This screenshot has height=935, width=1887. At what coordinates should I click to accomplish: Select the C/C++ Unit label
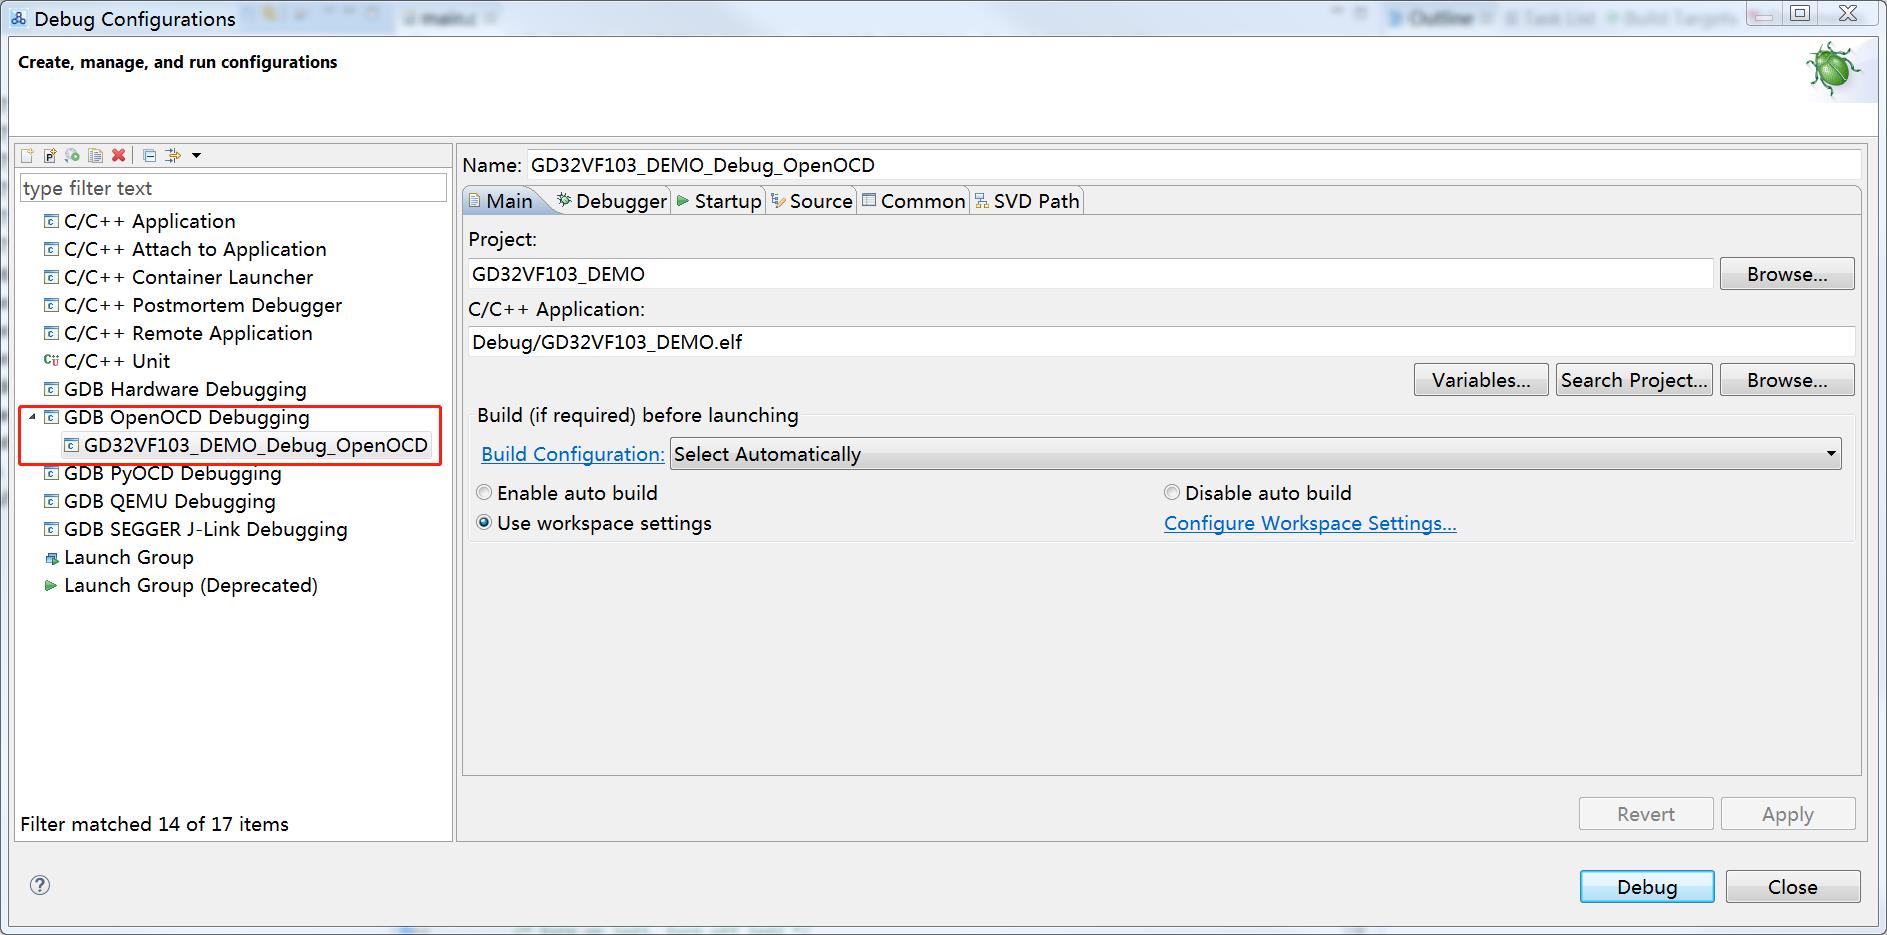pos(117,361)
